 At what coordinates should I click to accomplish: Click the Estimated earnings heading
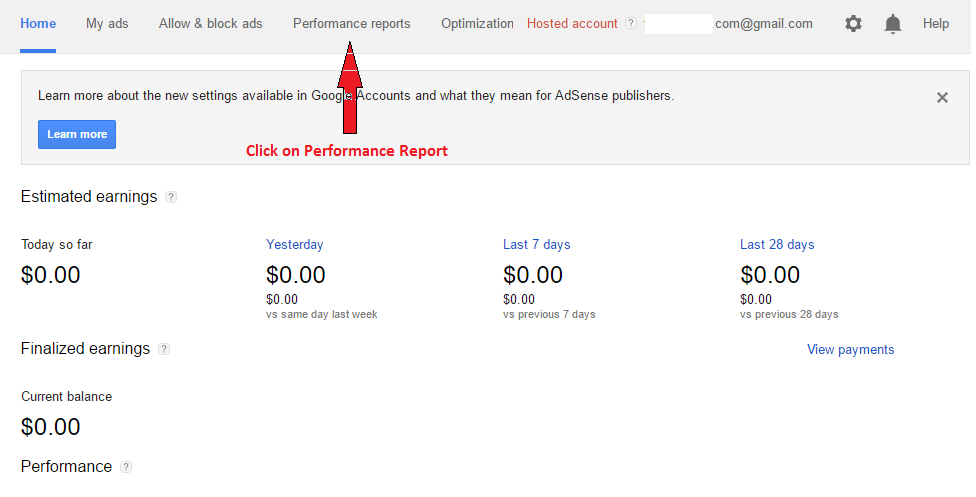(89, 197)
